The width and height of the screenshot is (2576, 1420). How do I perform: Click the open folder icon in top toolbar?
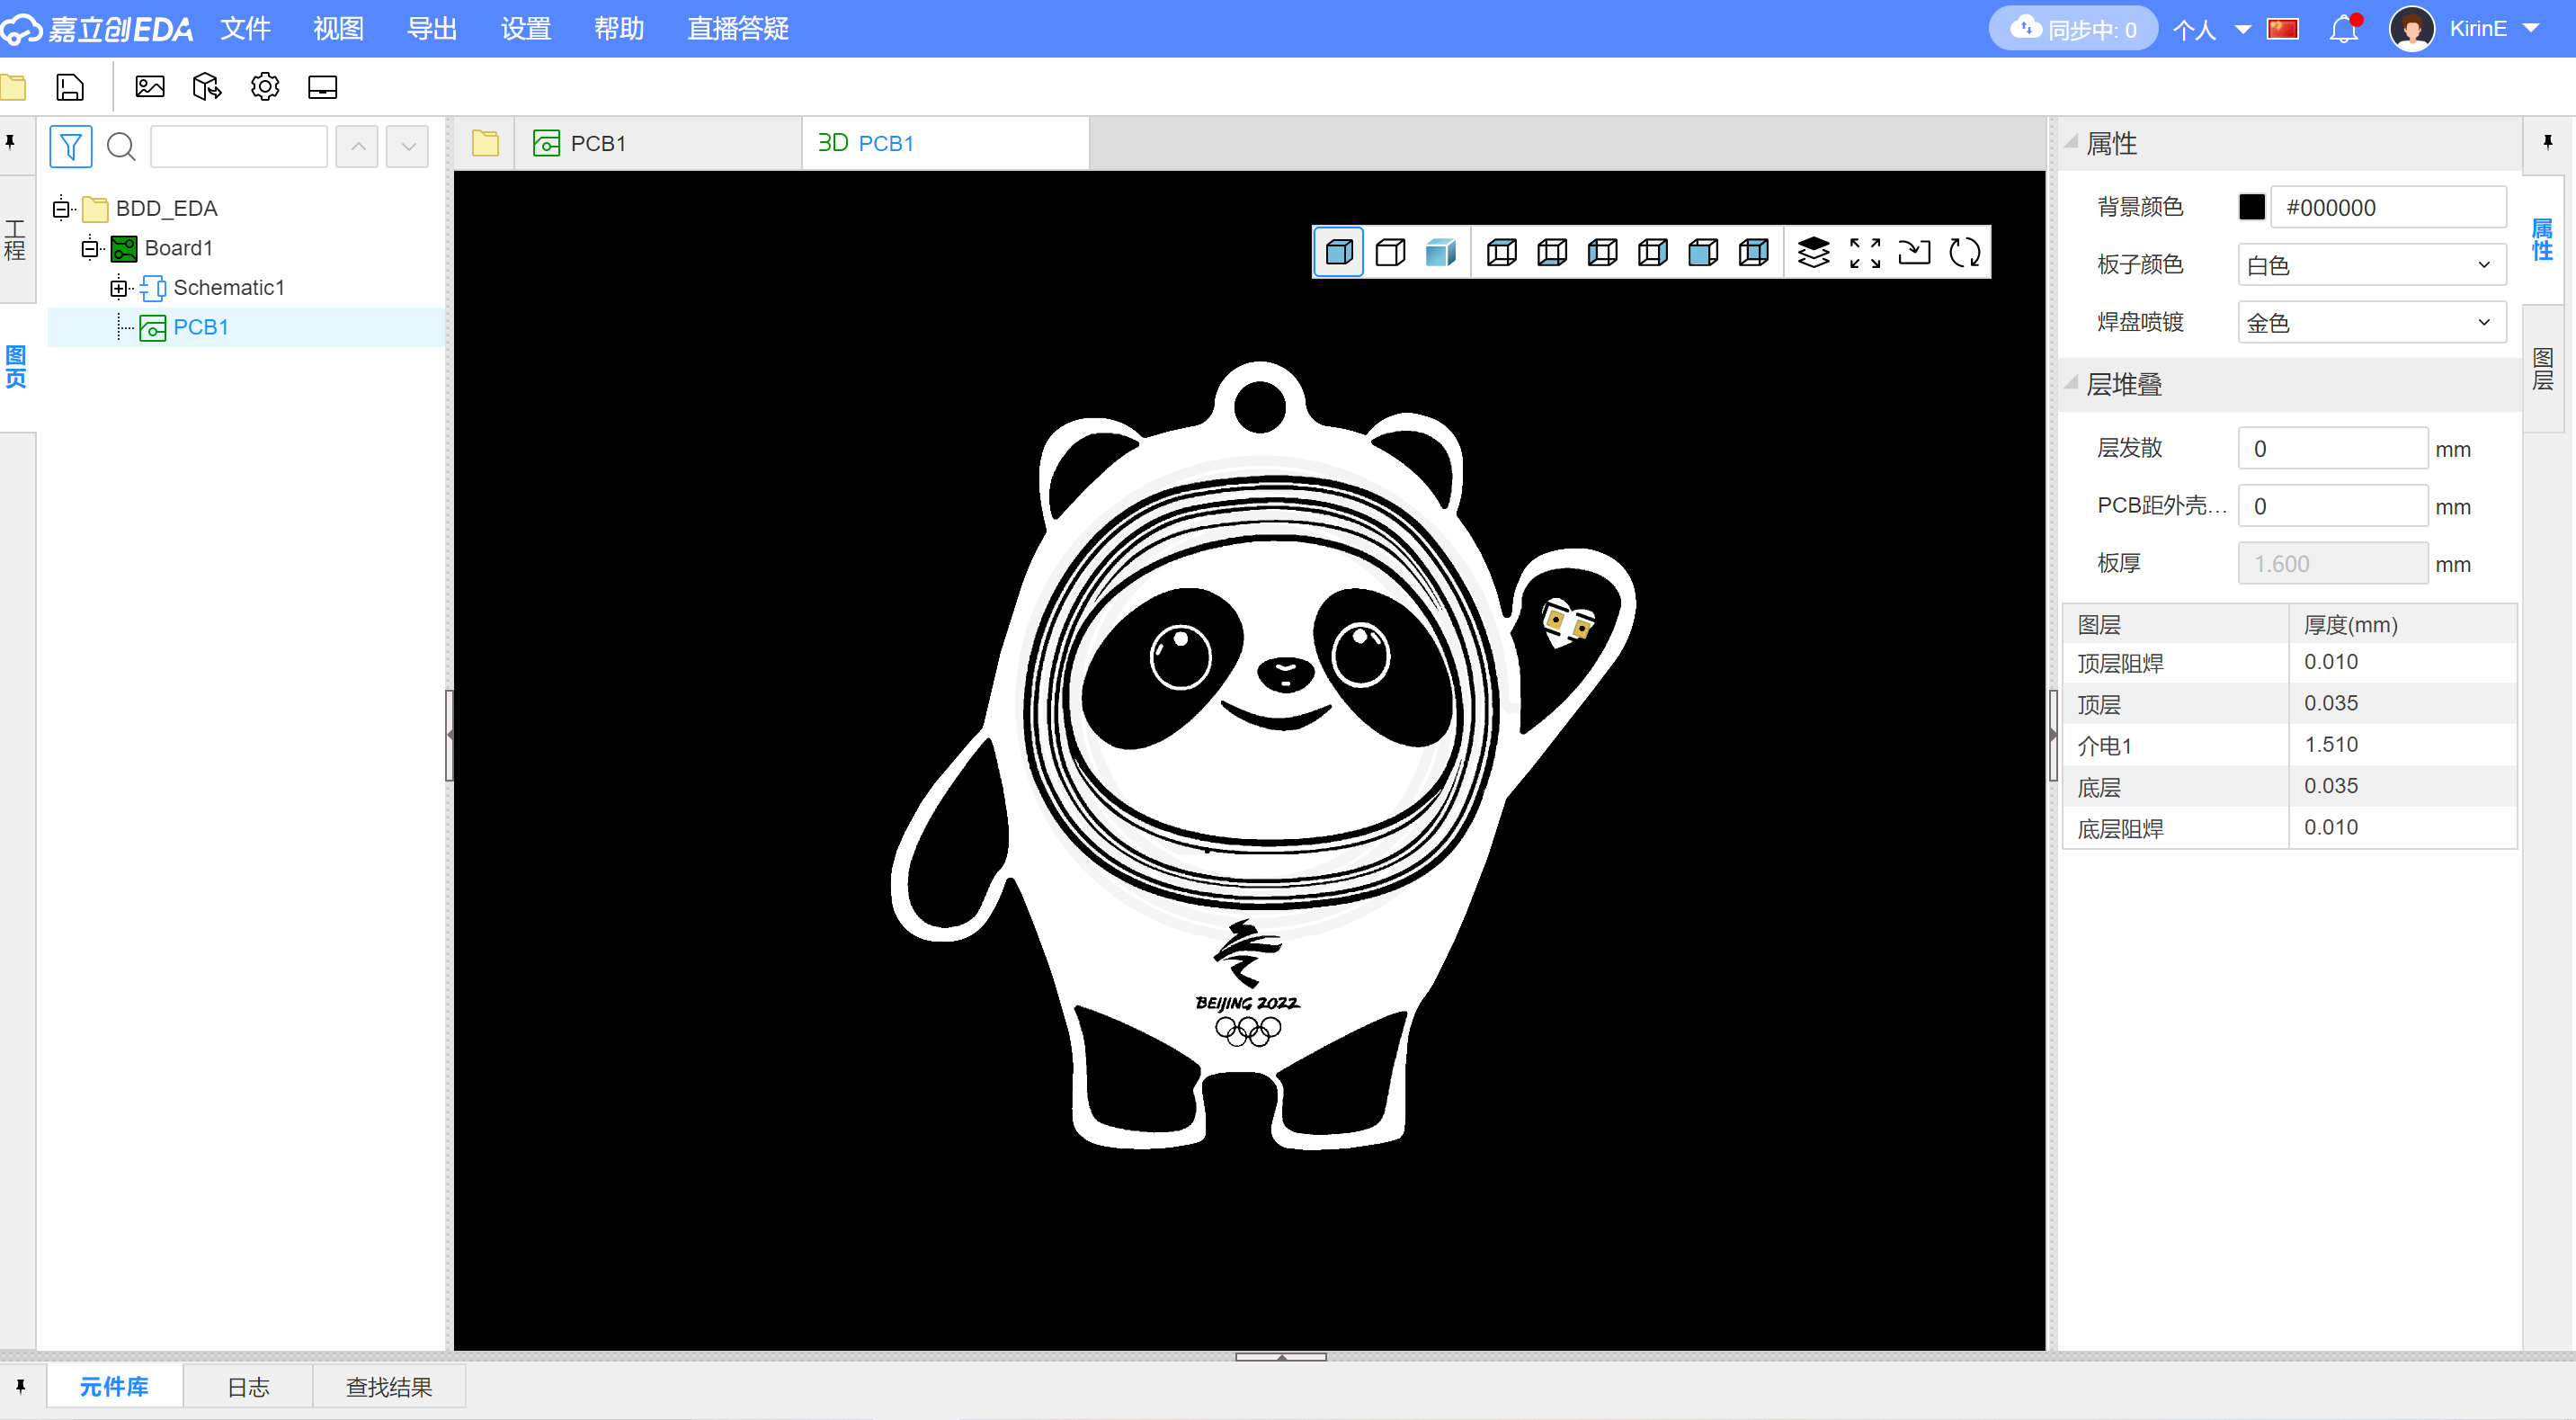(13, 87)
